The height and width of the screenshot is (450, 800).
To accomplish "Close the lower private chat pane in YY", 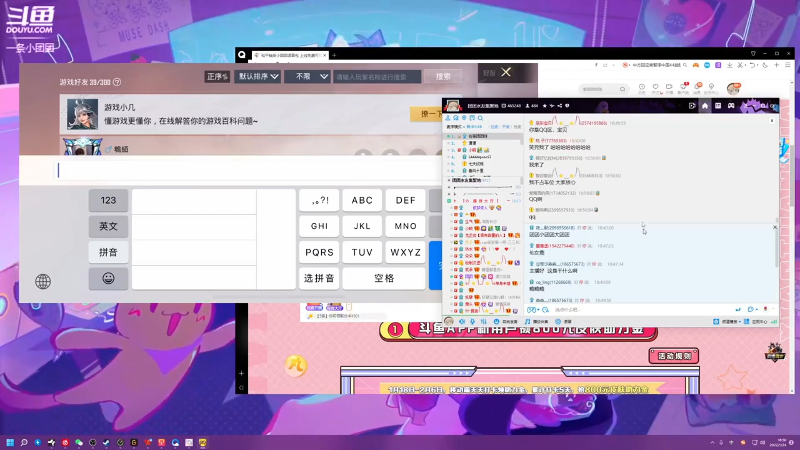I will (x=774, y=227).
